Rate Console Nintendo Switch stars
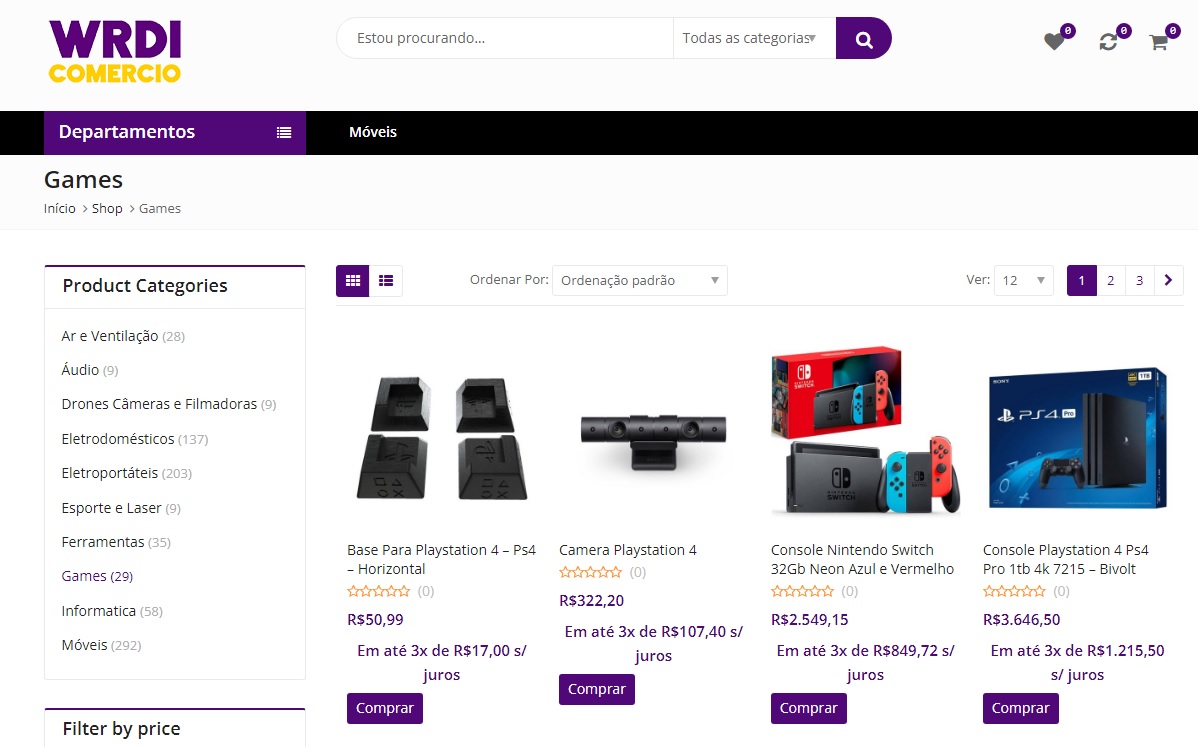This screenshot has width=1198, height=747. 802,591
